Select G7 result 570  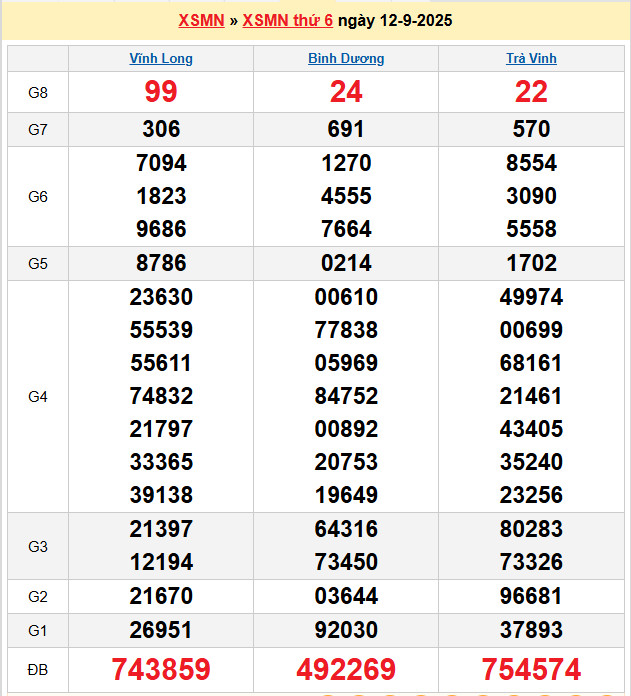pos(531,129)
